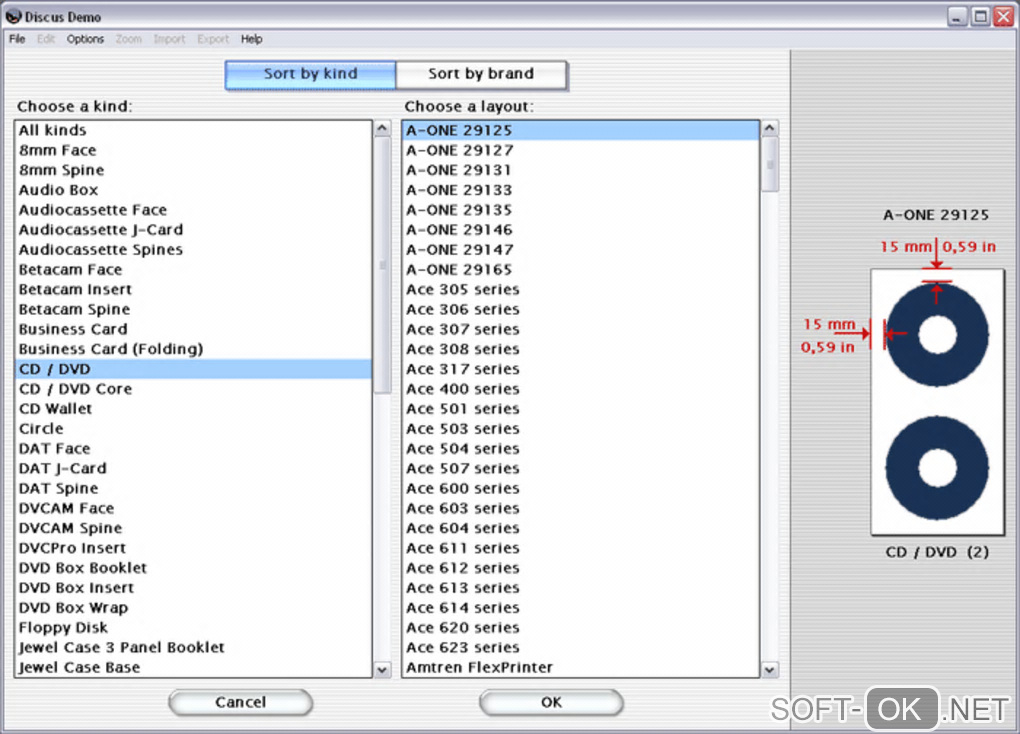The image size is (1020, 734).
Task: Select '8mm Face' kind
Action: 193,150
